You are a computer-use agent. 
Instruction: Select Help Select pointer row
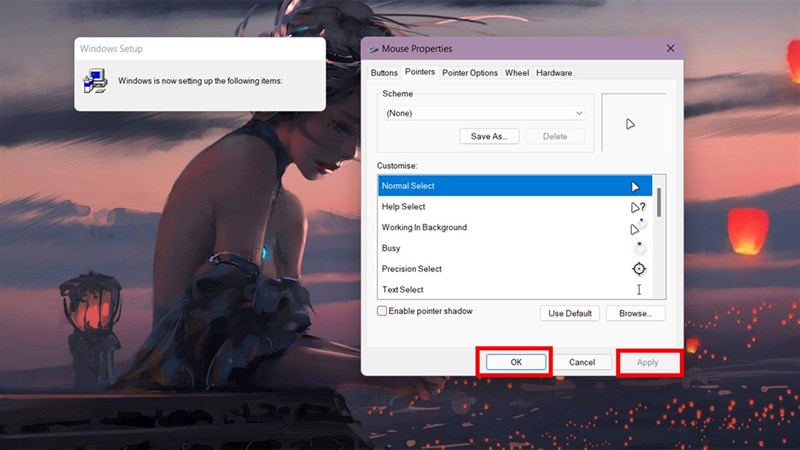click(515, 207)
